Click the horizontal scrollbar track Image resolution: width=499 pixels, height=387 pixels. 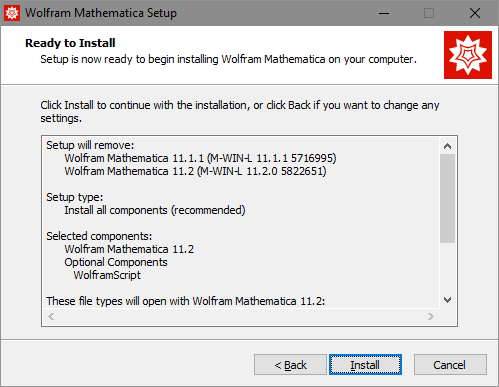tap(241, 316)
